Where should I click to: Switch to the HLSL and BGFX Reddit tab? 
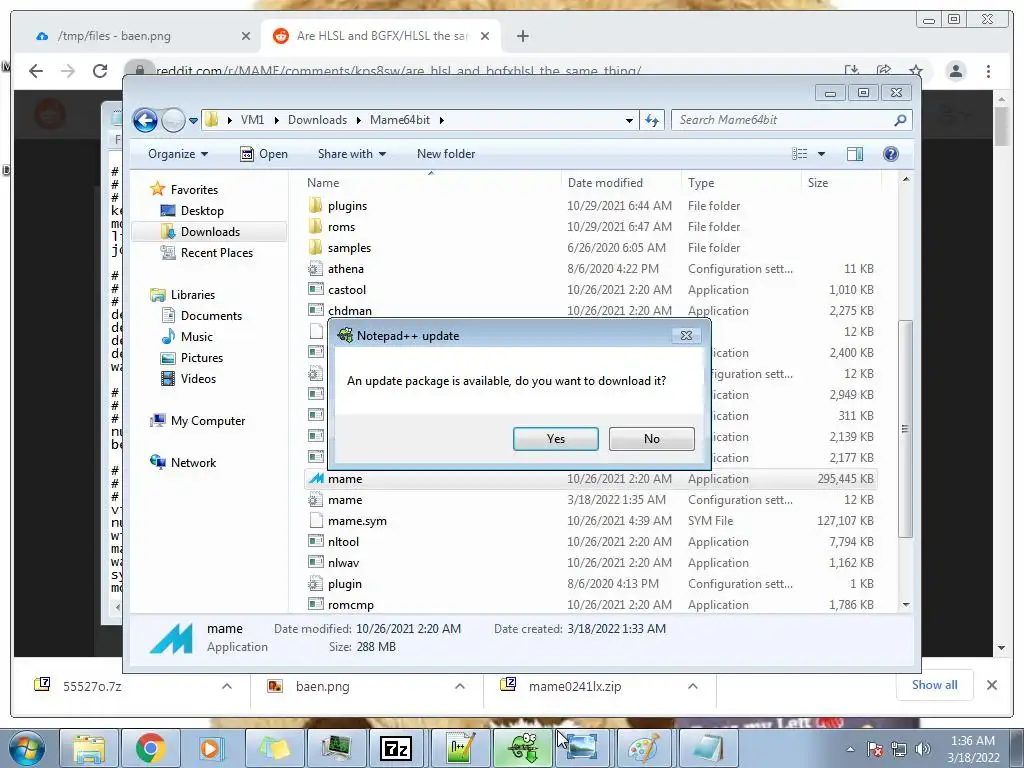381,36
